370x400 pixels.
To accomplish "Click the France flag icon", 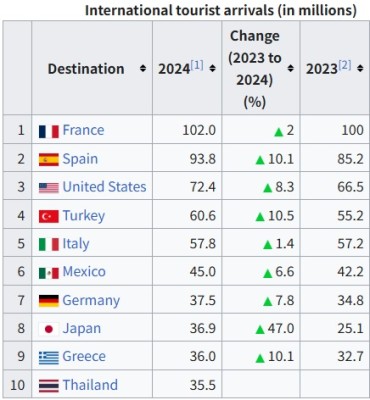I will point(49,131).
